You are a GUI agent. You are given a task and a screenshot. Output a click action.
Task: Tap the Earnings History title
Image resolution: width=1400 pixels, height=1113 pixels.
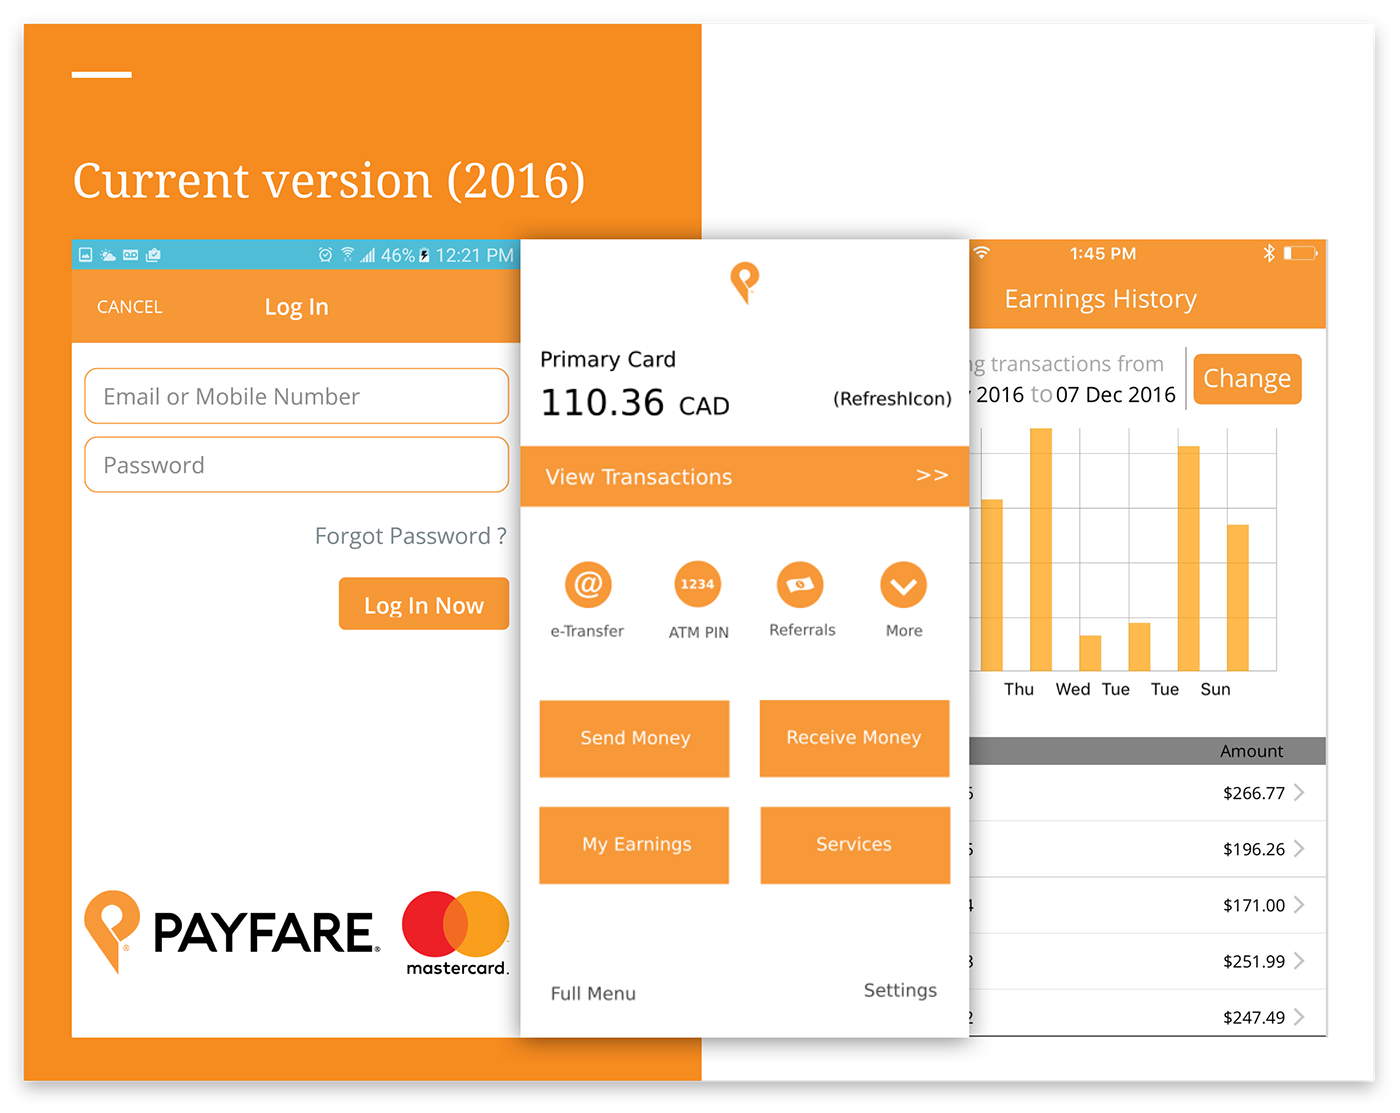(1100, 299)
